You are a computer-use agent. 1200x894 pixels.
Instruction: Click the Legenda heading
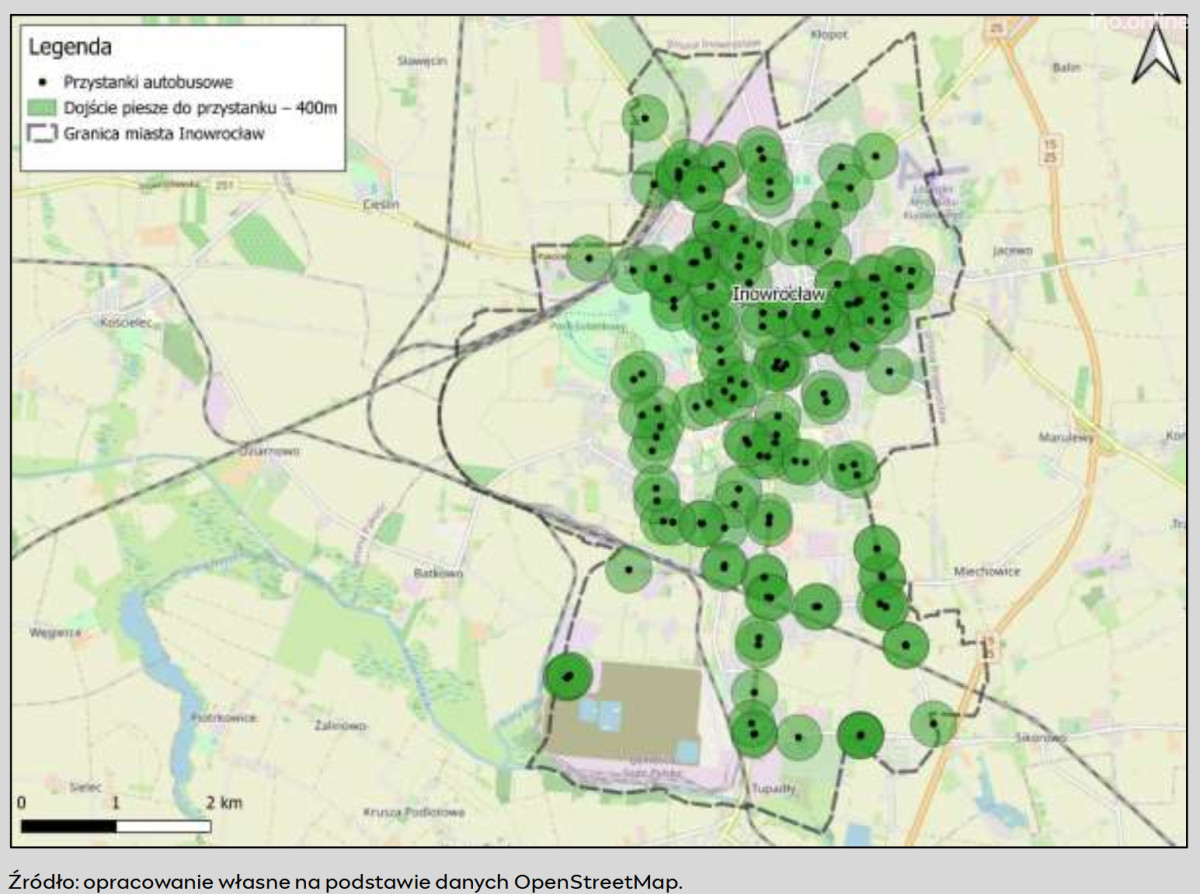(69, 46)
